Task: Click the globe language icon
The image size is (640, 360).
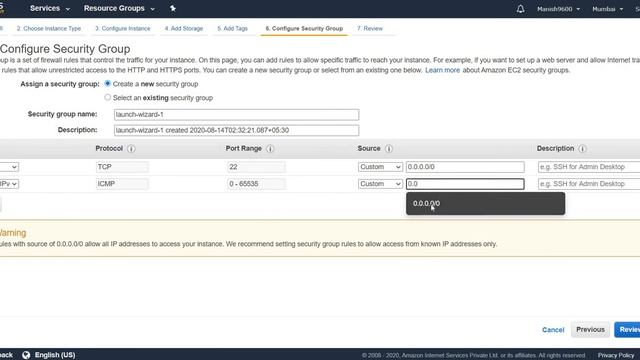Action: click(26, 355)
